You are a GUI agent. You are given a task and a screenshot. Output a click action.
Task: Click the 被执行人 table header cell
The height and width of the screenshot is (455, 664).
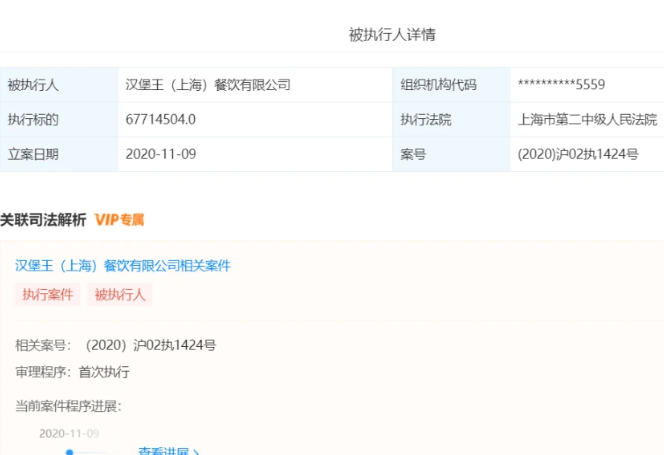[x=59, y=85]
